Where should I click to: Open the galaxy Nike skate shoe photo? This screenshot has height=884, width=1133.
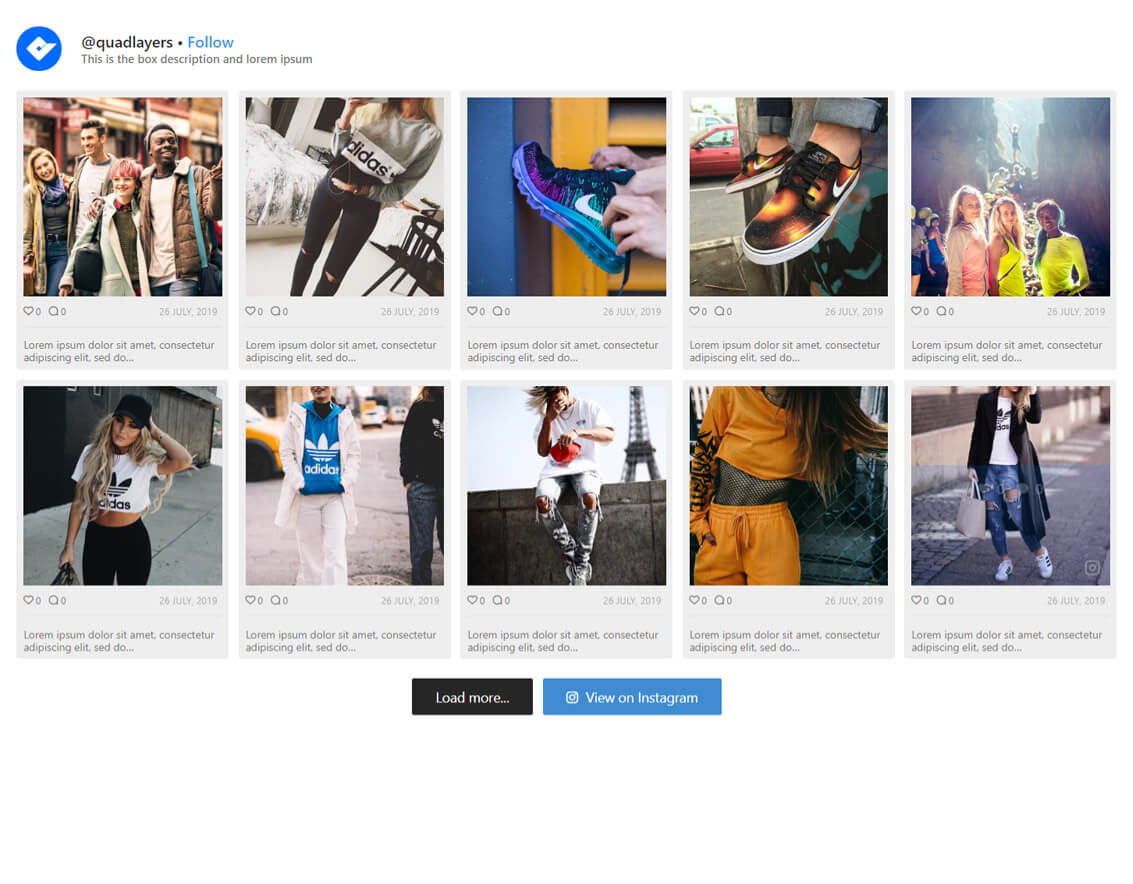point(788,197)
